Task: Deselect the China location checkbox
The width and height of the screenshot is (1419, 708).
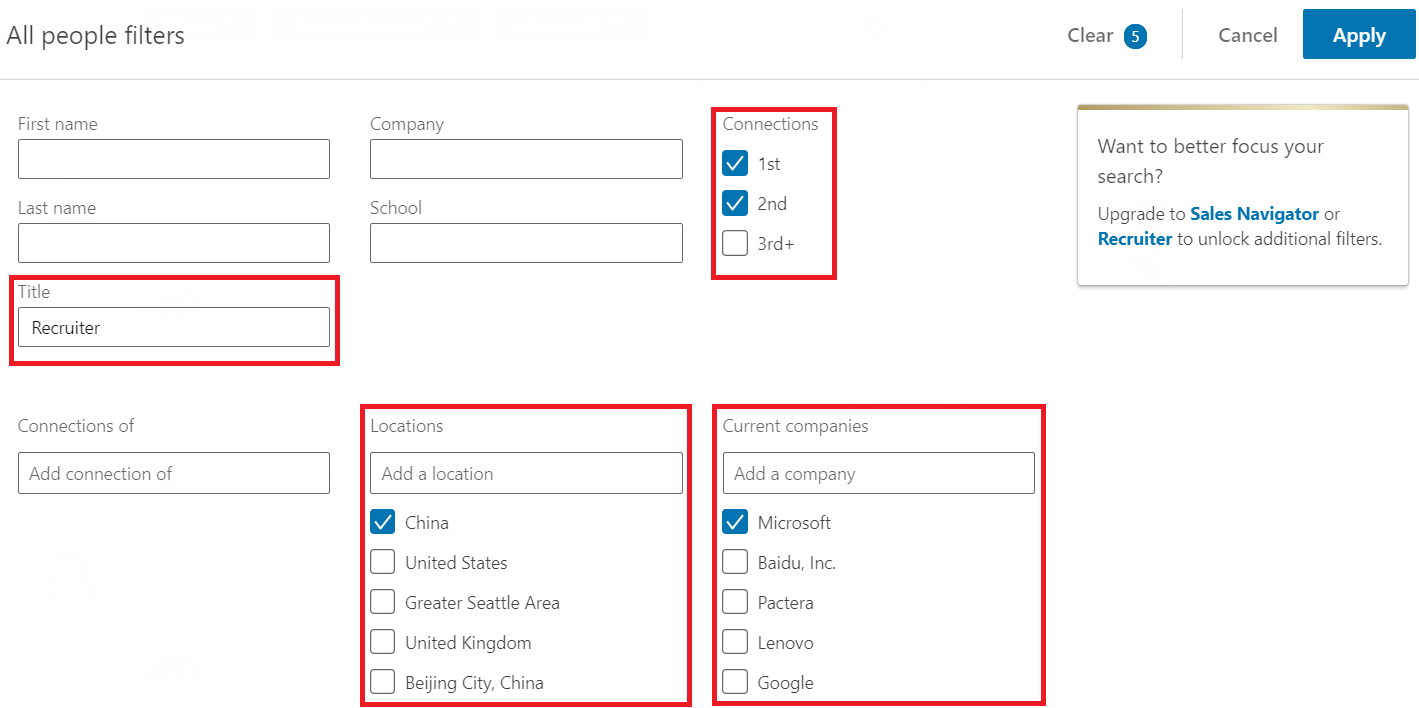Action: coord(382,522)
